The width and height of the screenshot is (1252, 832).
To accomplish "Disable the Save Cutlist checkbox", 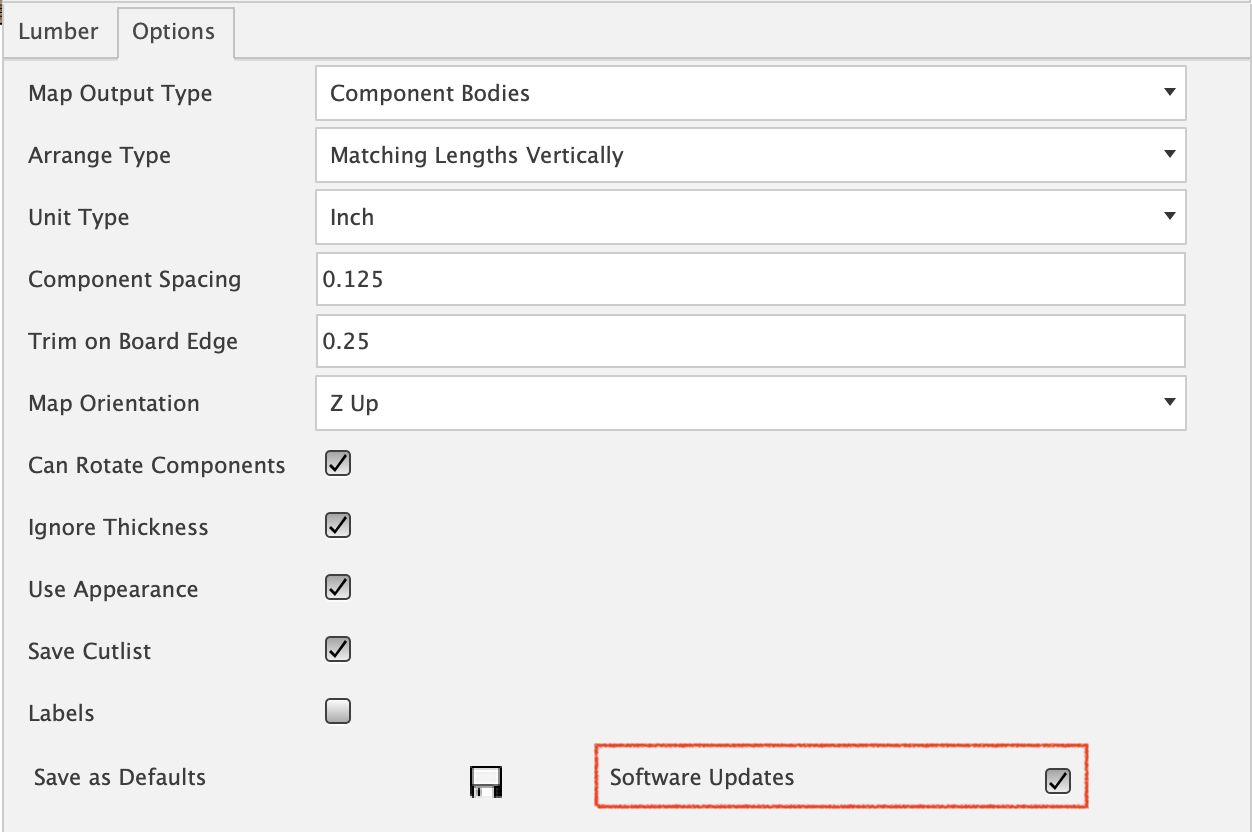I will pos(338,650).
